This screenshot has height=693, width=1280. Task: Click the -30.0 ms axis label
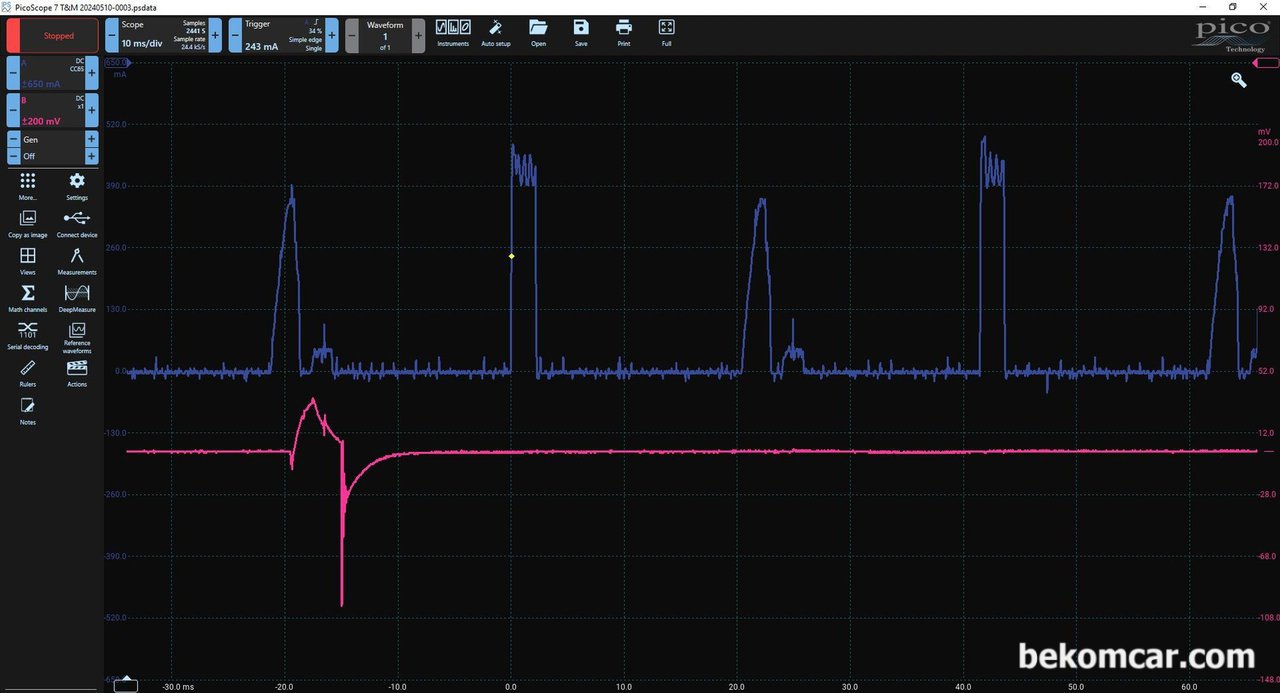[x=176, y=687]
